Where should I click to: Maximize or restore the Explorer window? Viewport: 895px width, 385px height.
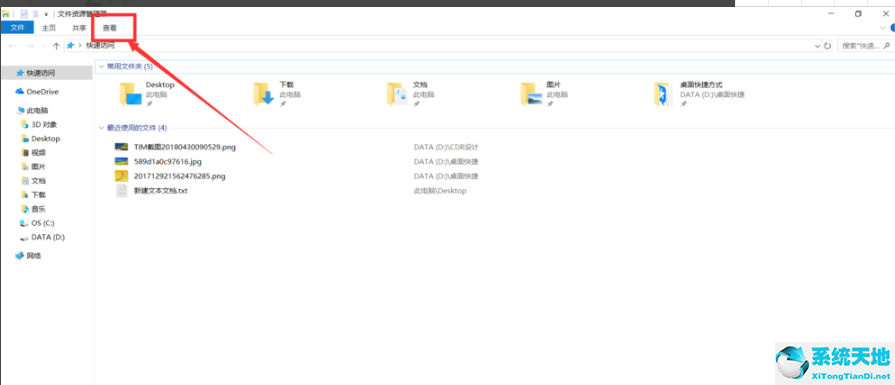(x=858, y=14)
